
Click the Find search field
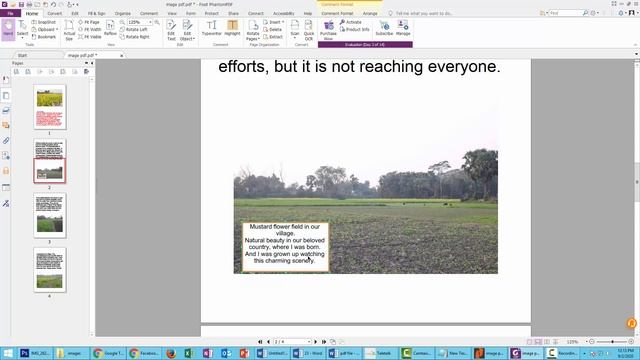(x=565, y=13)
